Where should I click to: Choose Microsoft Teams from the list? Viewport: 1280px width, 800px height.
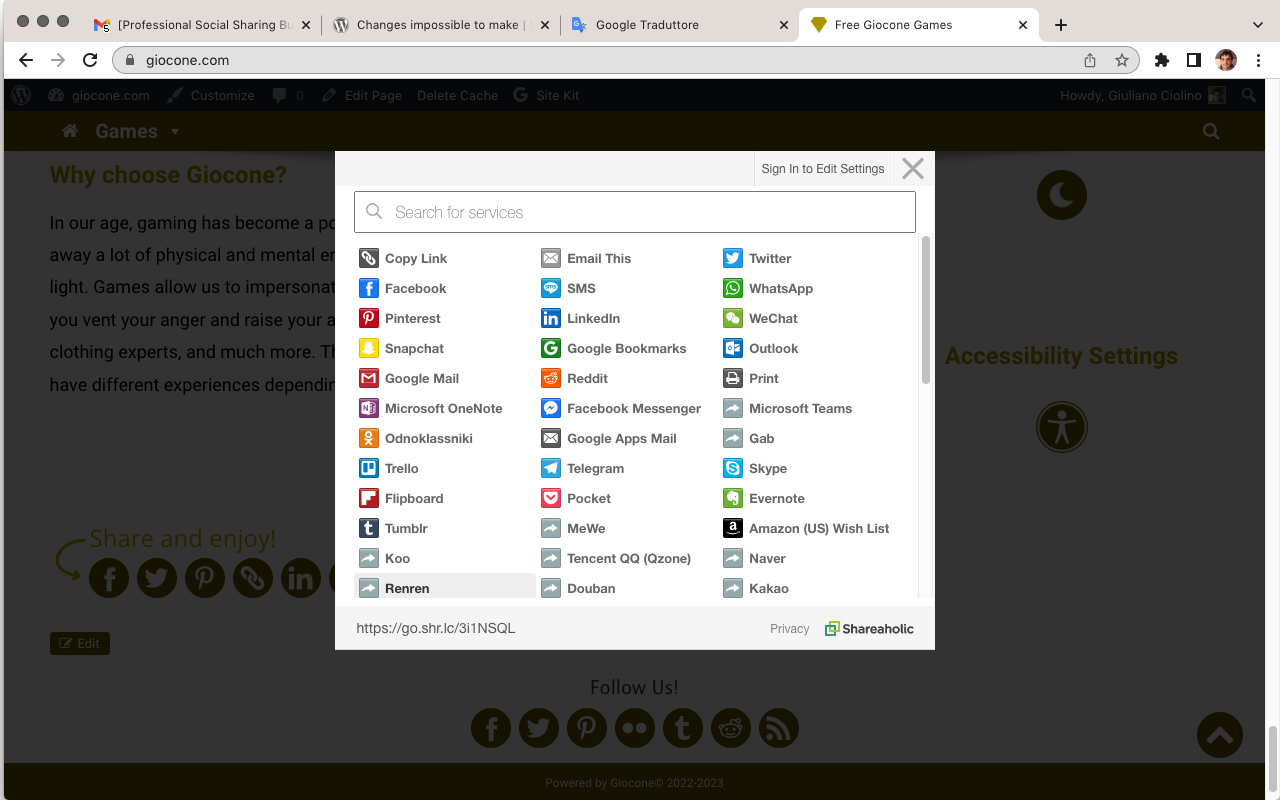788,408
